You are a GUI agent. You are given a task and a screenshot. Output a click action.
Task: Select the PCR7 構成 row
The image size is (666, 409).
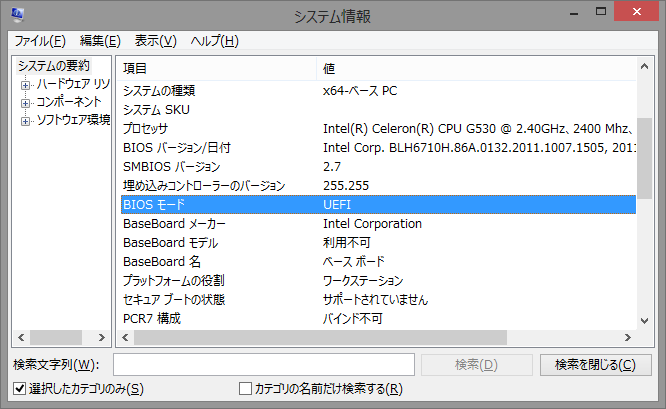click(x=378, y=319)
